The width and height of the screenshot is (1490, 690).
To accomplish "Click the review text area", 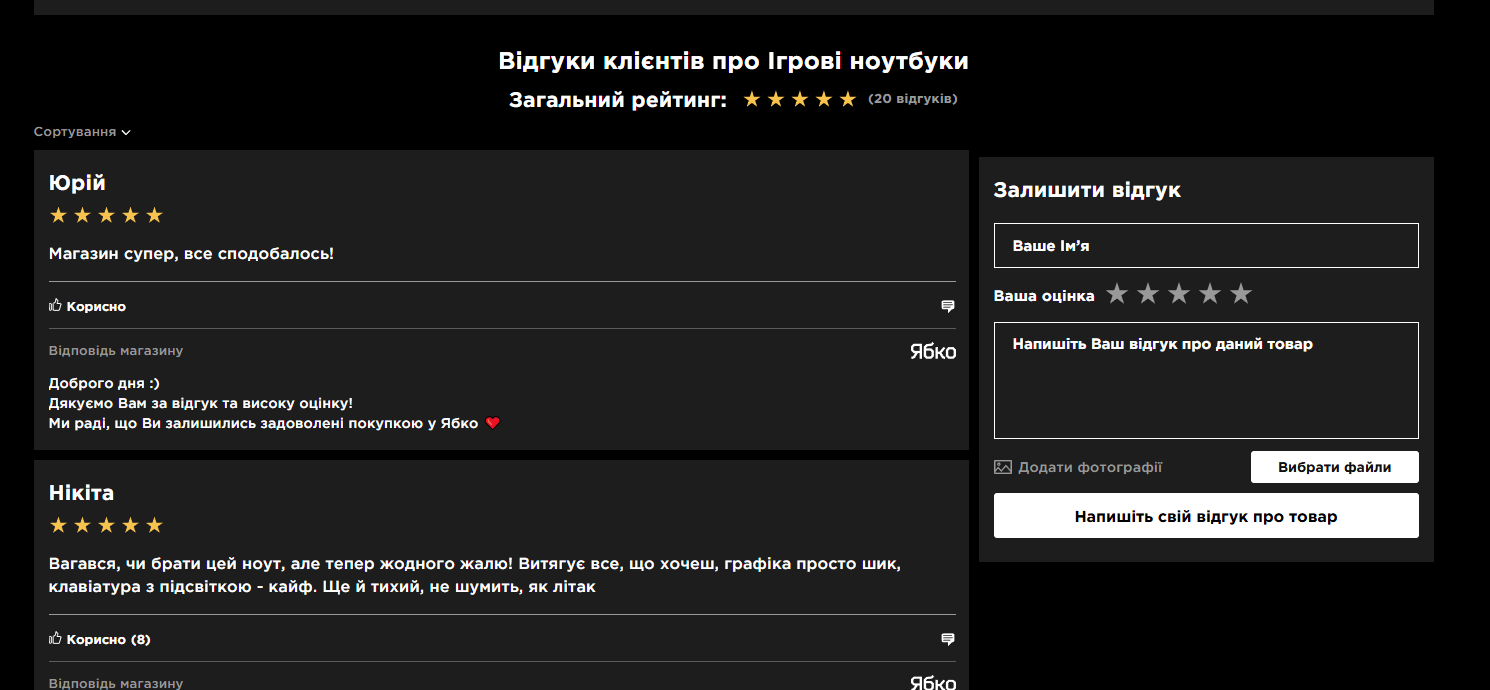I will pyautogui.click(x=1206, y=380).
